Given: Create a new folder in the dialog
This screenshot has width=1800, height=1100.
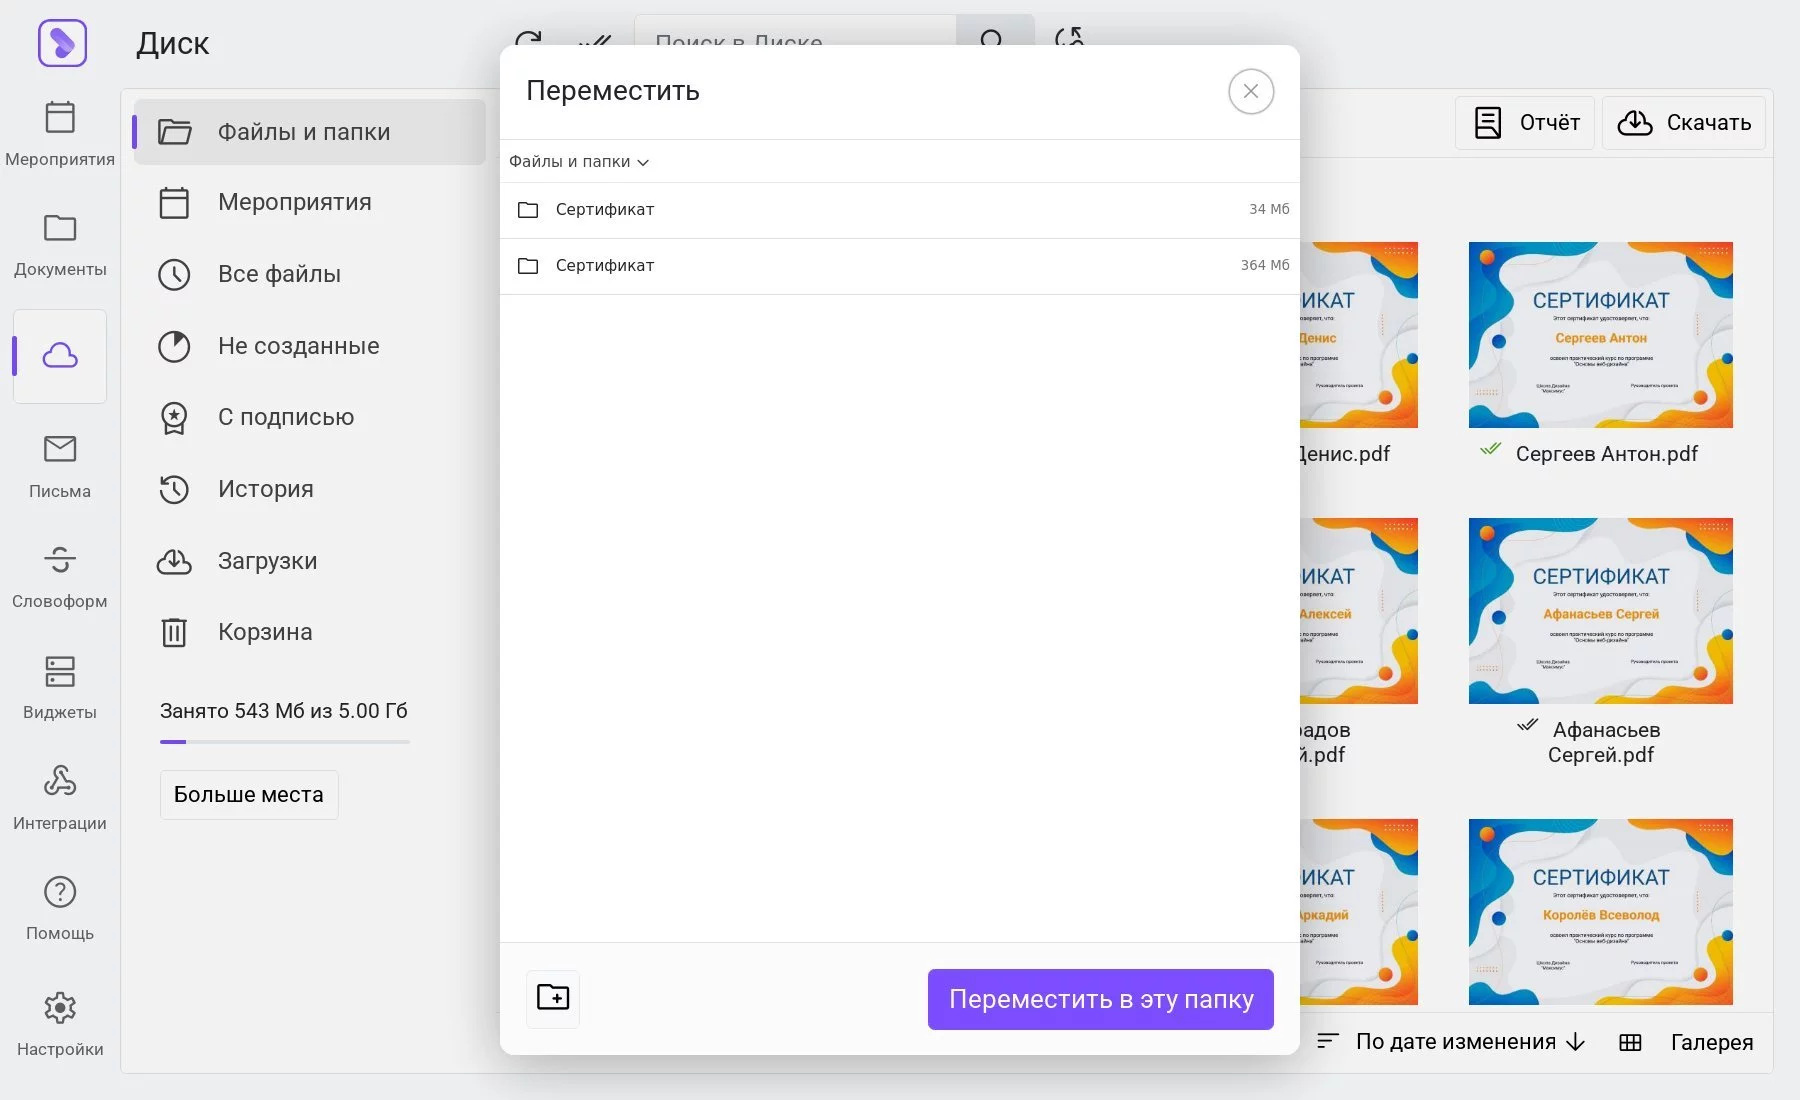Looking at the screenshot, I should [553, 998].
